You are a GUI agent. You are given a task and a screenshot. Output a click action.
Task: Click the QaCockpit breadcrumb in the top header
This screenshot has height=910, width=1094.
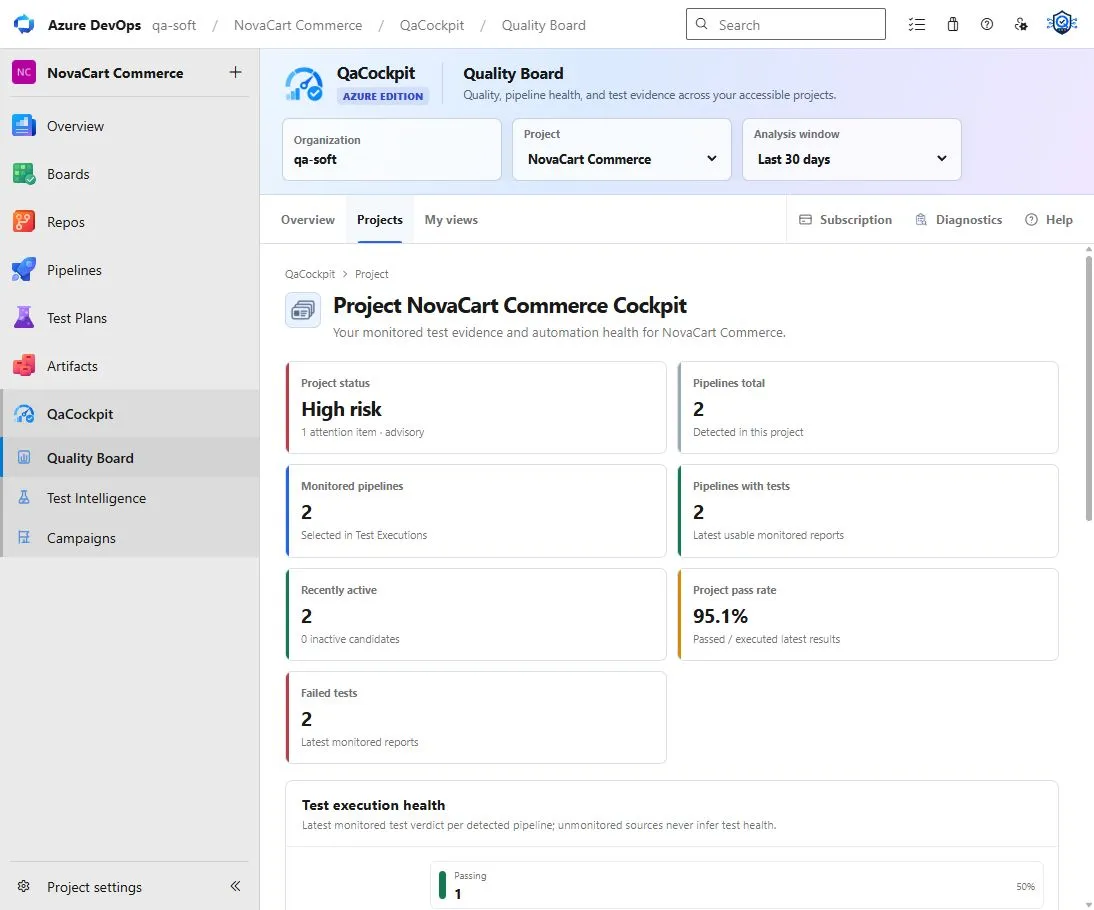click(x=432, y=25)
